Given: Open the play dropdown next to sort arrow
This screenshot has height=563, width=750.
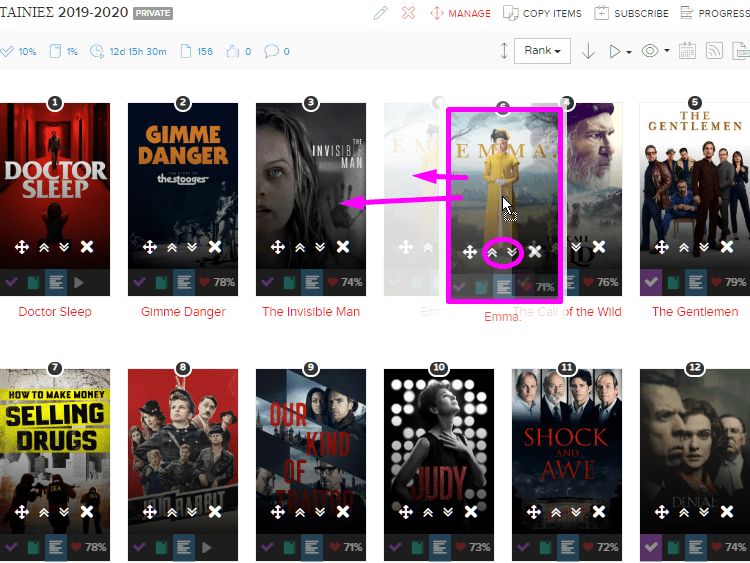Looking at the screenshot, I should click(620, 51).
